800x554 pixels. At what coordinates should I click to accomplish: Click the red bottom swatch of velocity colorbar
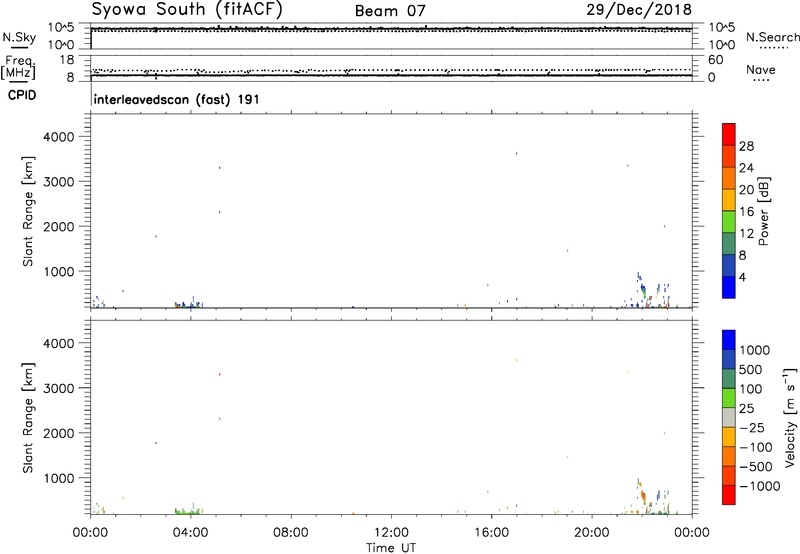pyautogui.click(x=729, y=495)
